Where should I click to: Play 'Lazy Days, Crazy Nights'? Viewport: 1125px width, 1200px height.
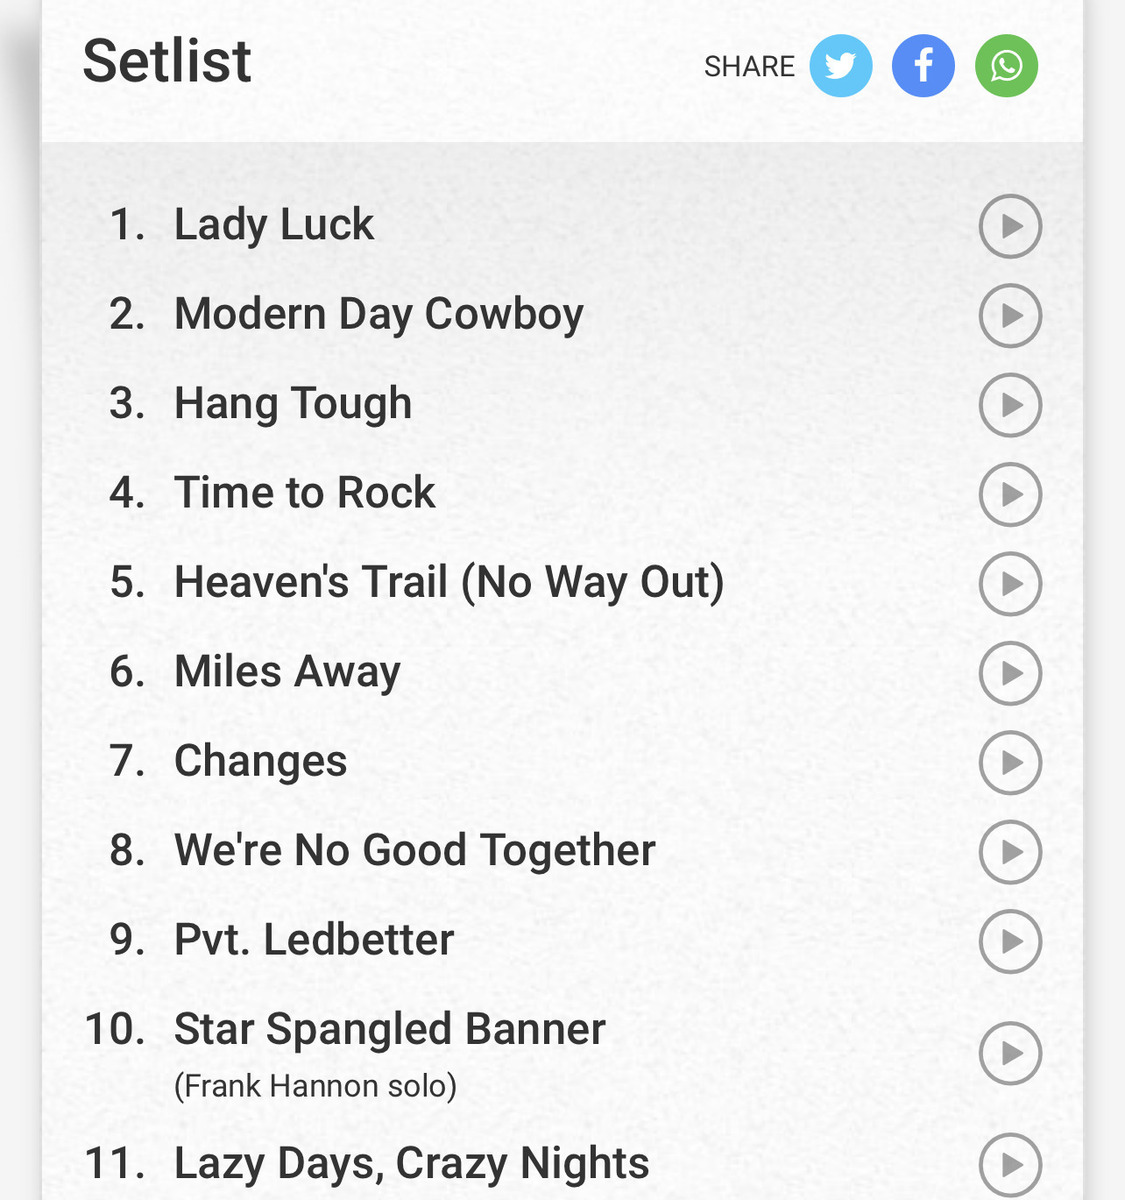coord(1009,1164)
